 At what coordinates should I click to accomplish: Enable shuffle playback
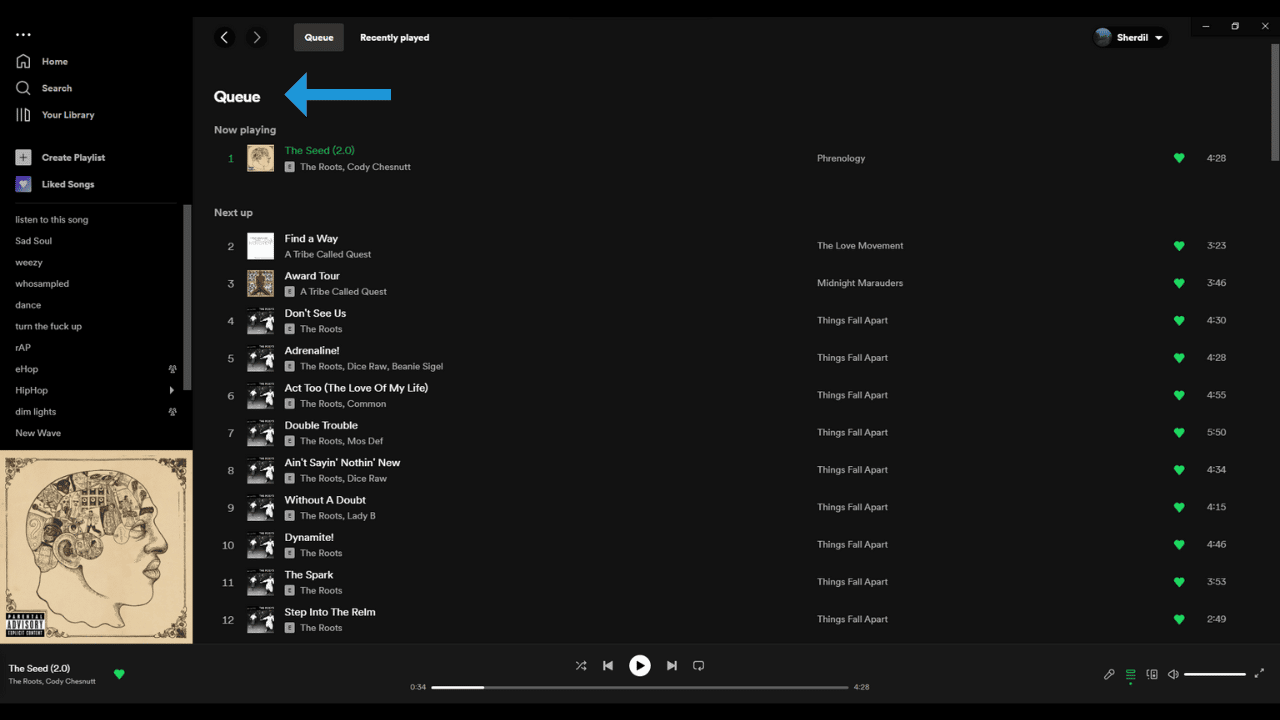click(581, 665)
